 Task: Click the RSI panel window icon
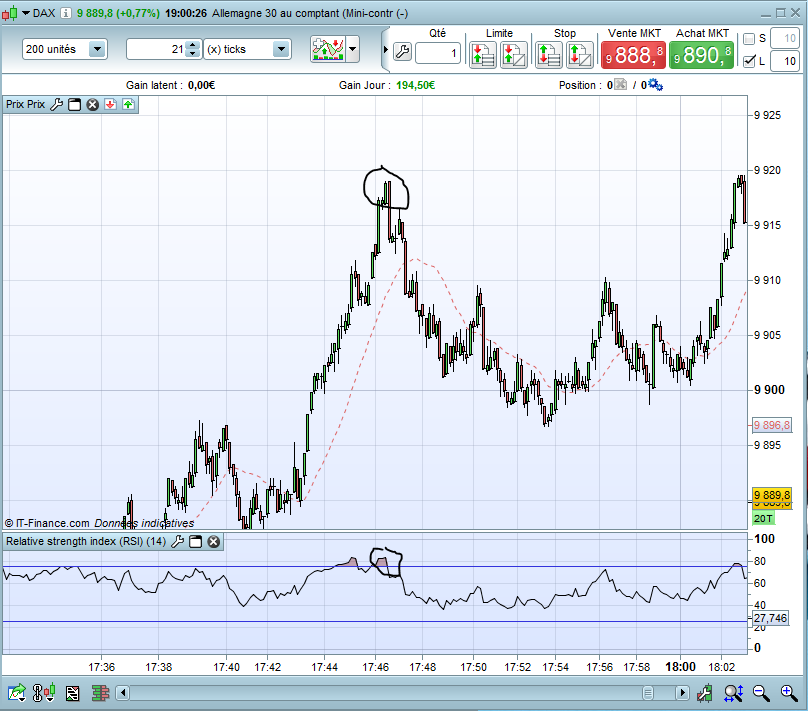(195, 541)
